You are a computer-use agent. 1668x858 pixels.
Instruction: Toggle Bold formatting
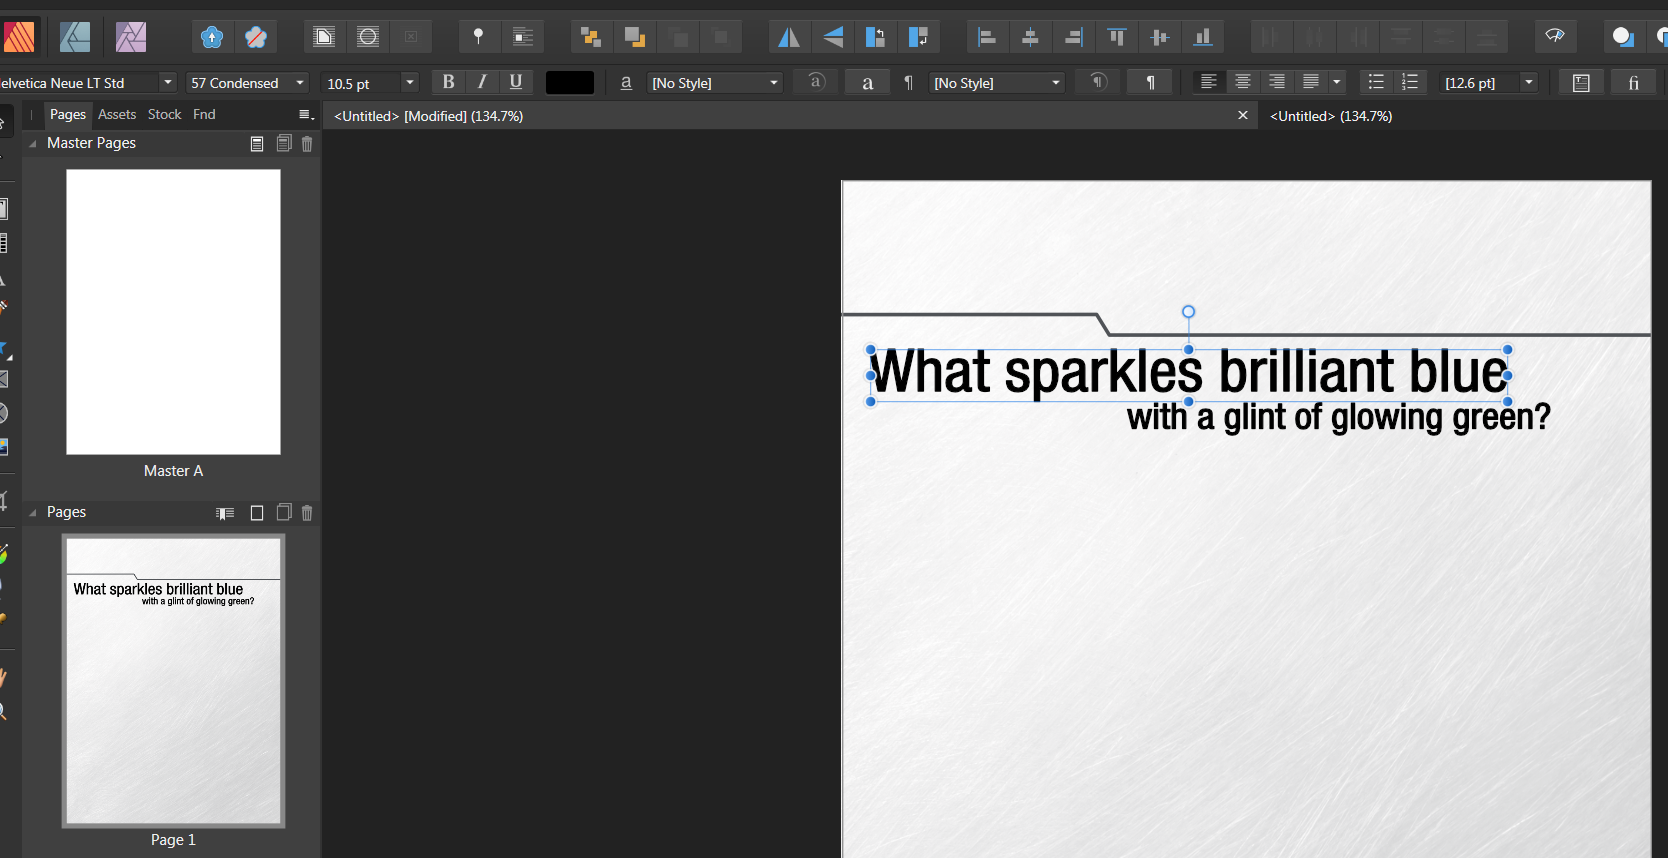(x=448, y=82)
